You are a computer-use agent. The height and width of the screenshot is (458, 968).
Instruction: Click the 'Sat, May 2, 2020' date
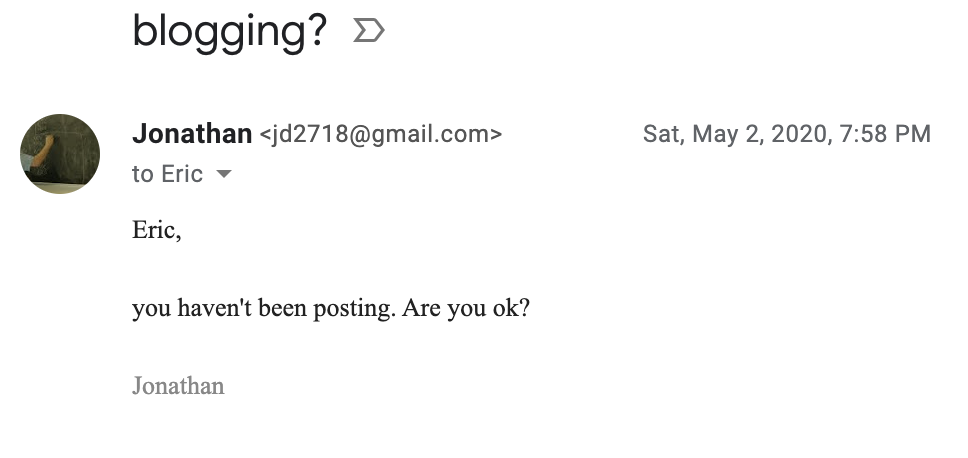tap(732, 134)
